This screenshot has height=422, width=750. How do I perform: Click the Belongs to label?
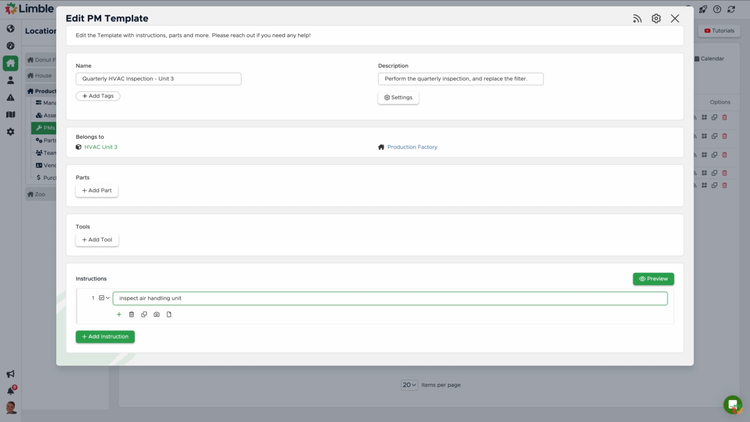click(89, 137)
